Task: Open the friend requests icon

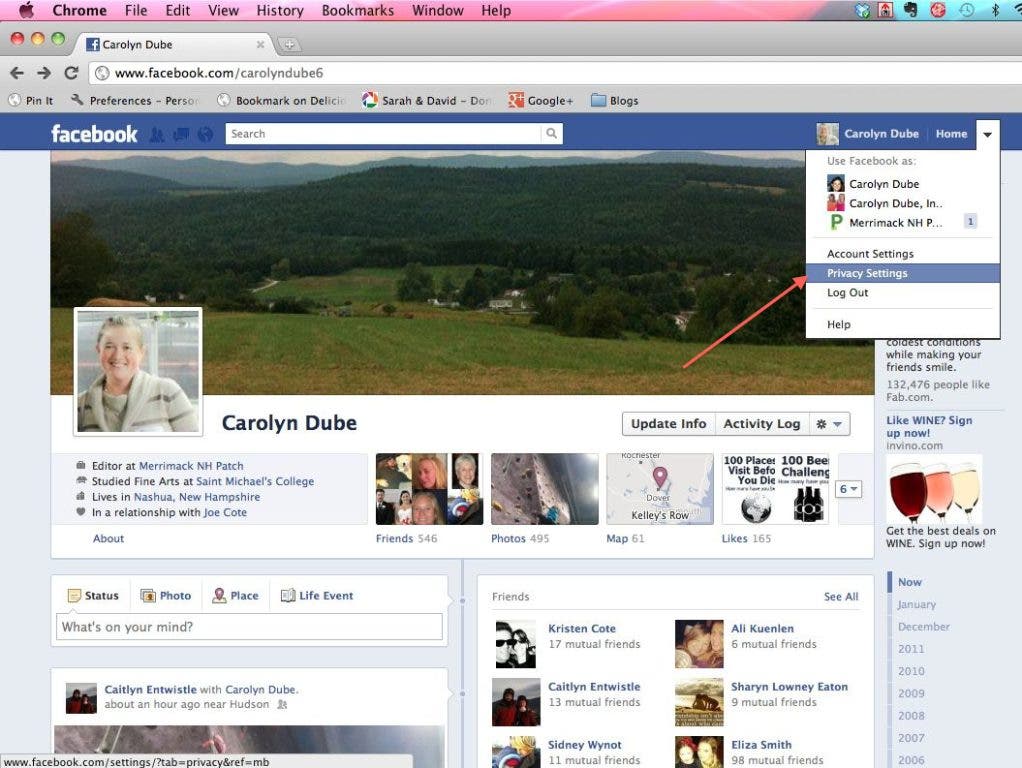Action: point(156,134)
